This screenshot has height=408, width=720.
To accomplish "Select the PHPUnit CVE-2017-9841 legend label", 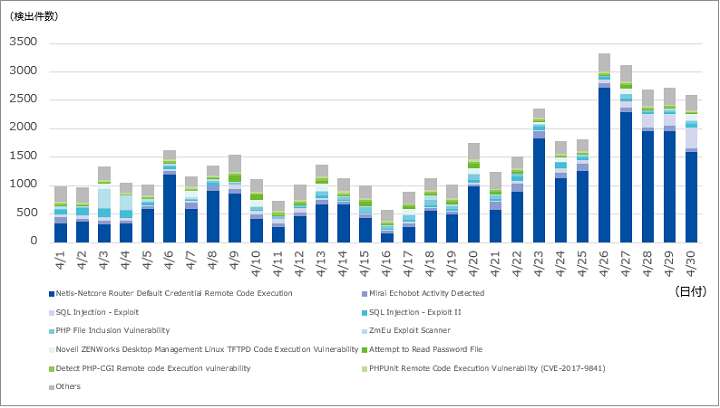I will tap(487, 369).
